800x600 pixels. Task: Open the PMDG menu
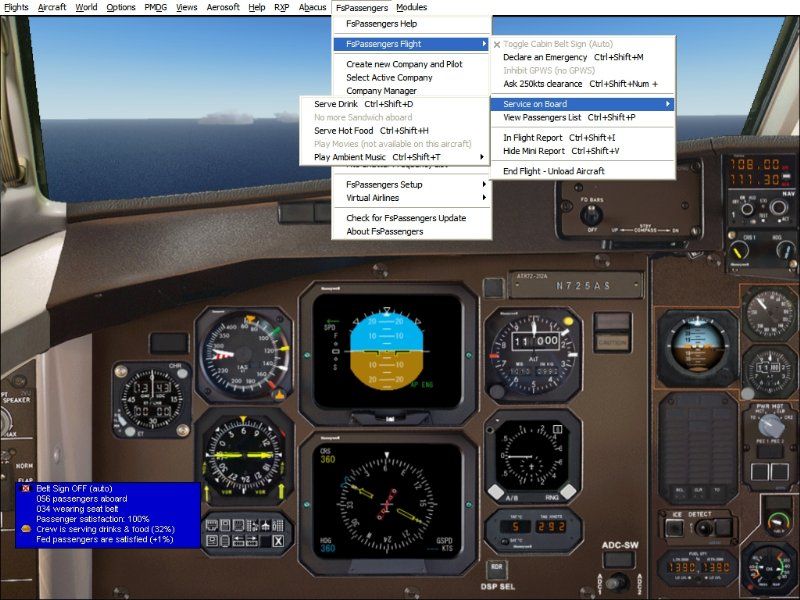[x=156, y=7]
